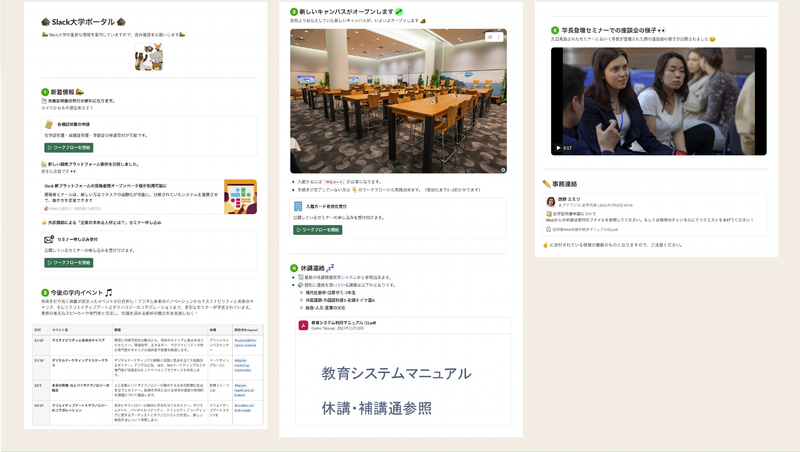Start the 入館カード有効化受付 workflow
Screen dimensions: 800x452
coord(317,230)
